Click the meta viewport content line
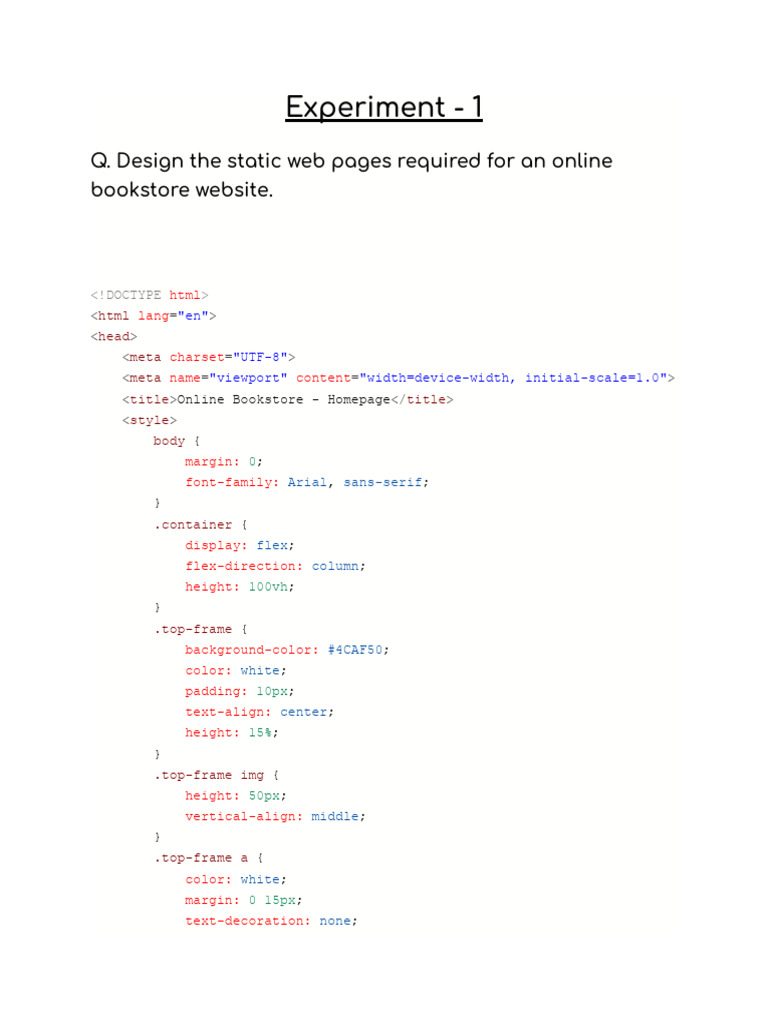768x1024 pixels. tap(398, 378)
